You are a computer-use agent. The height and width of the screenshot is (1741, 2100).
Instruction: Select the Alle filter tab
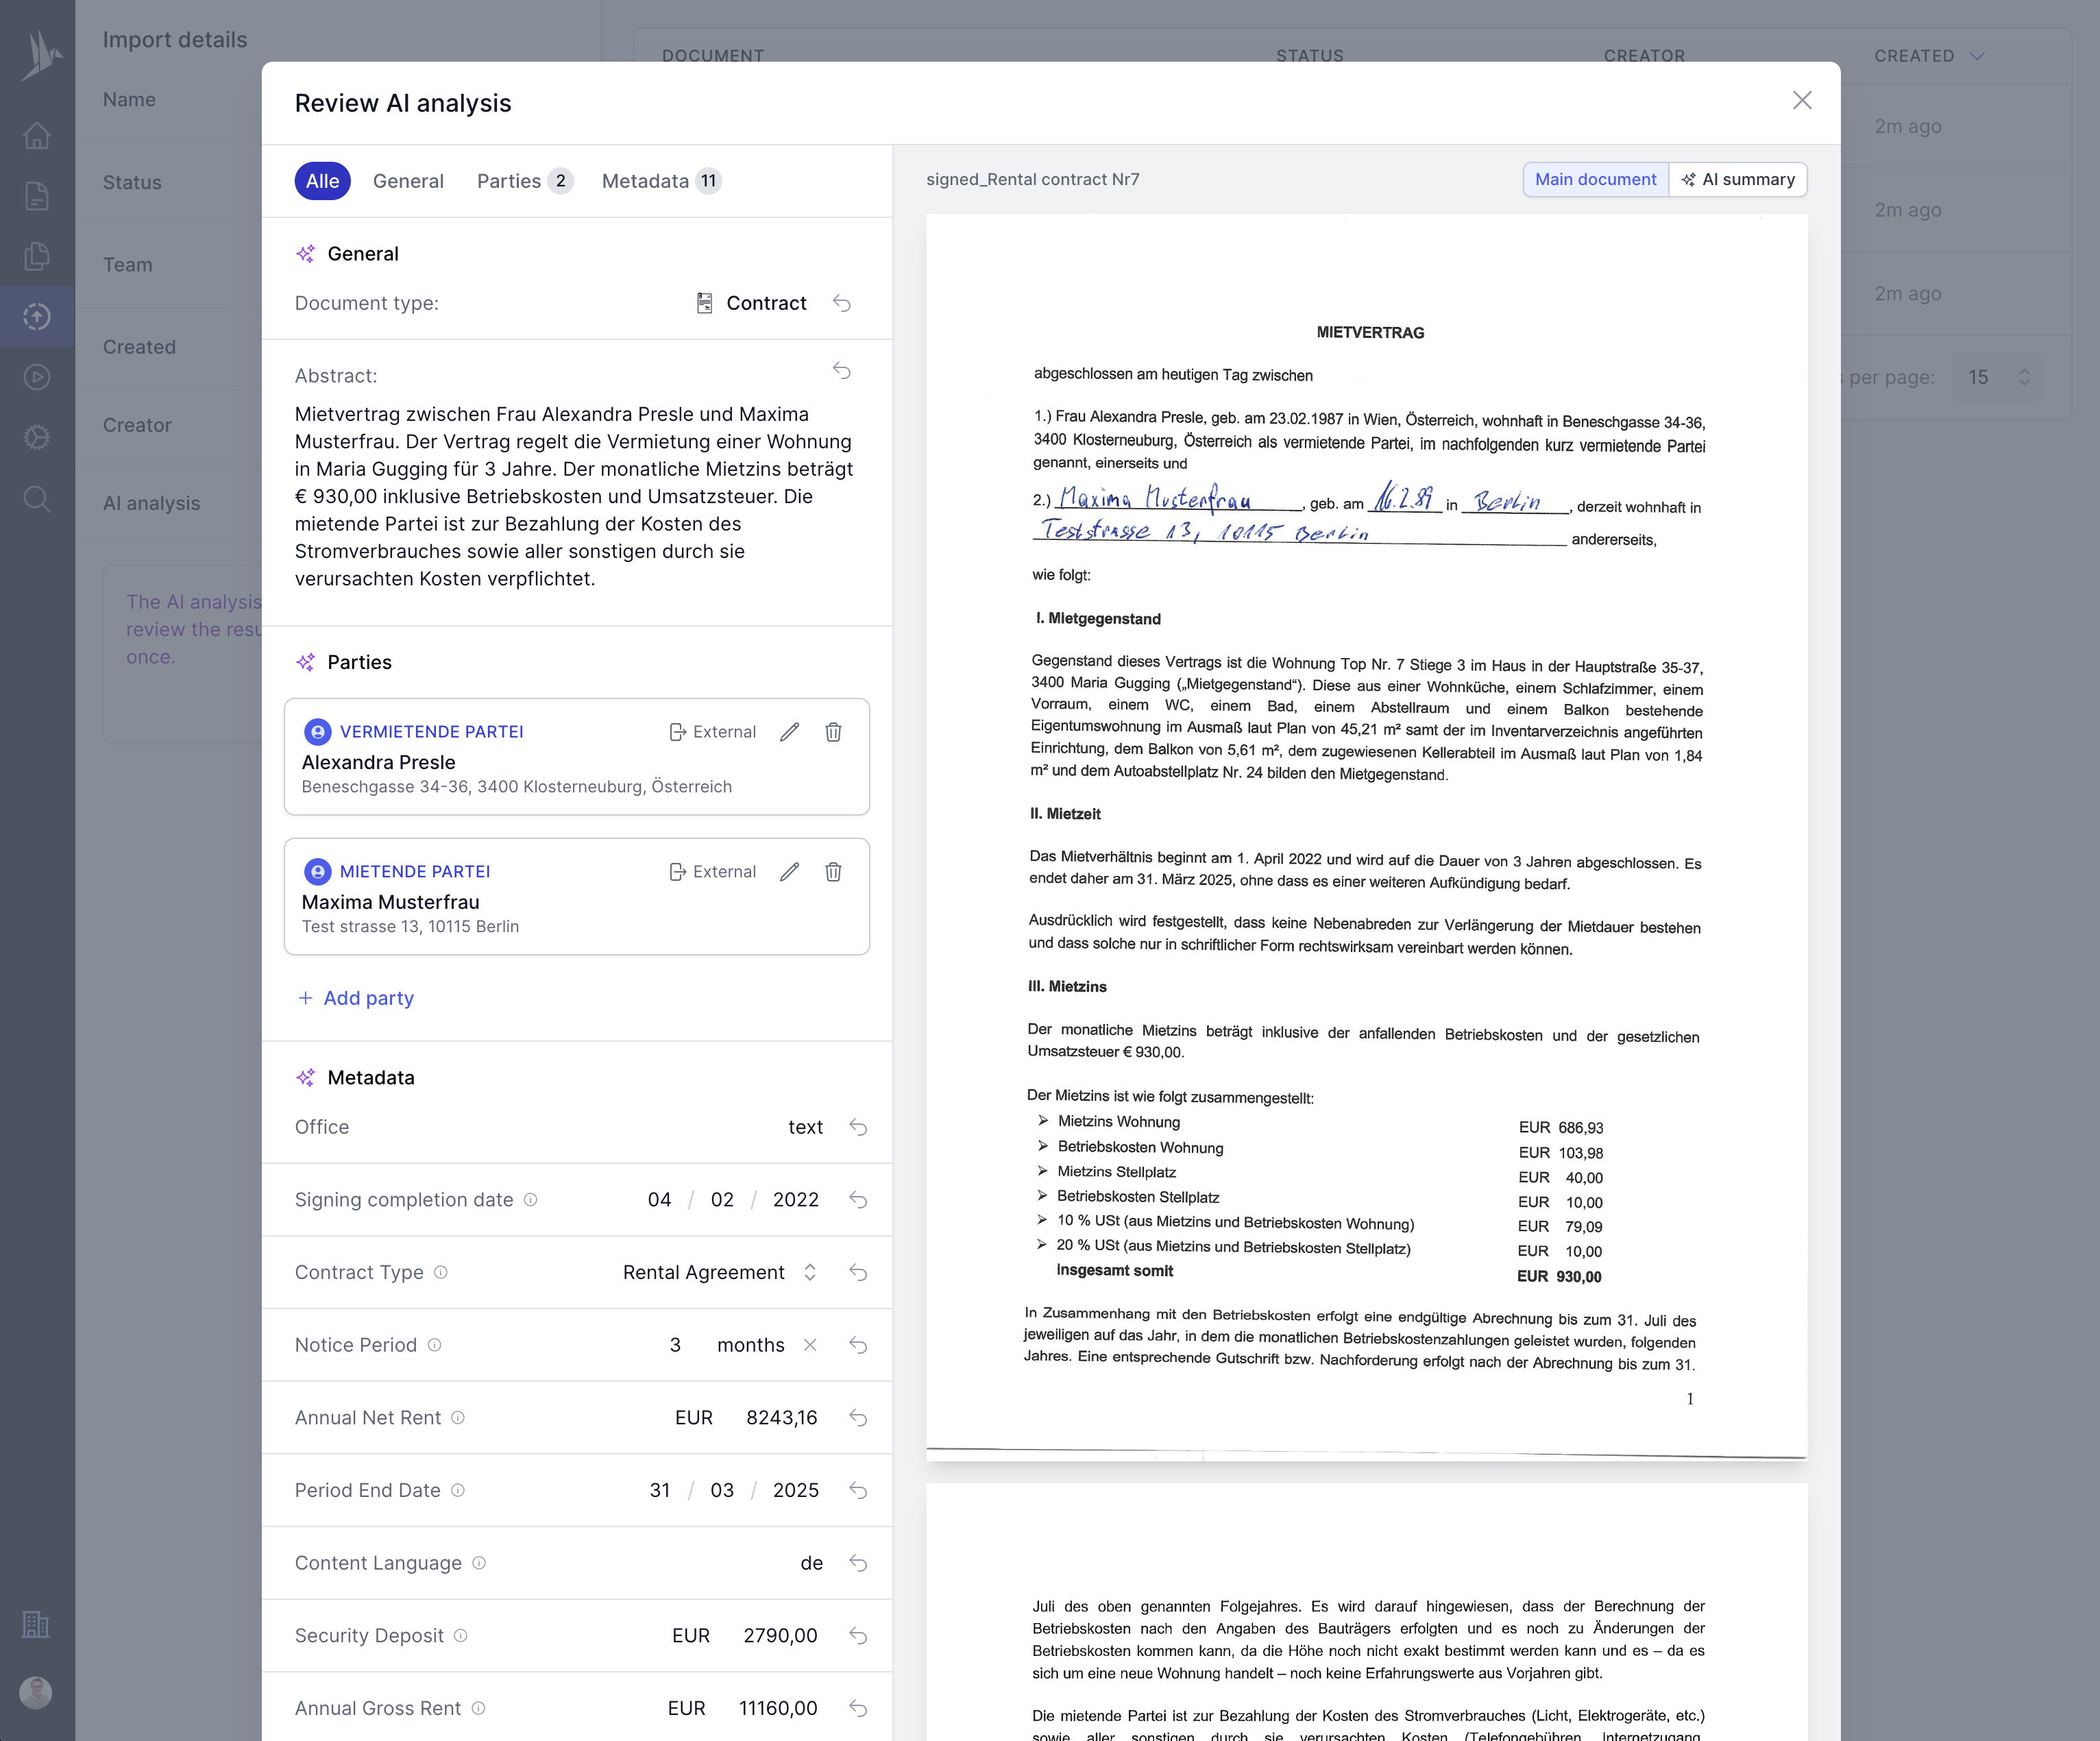[x=322, y=181]
